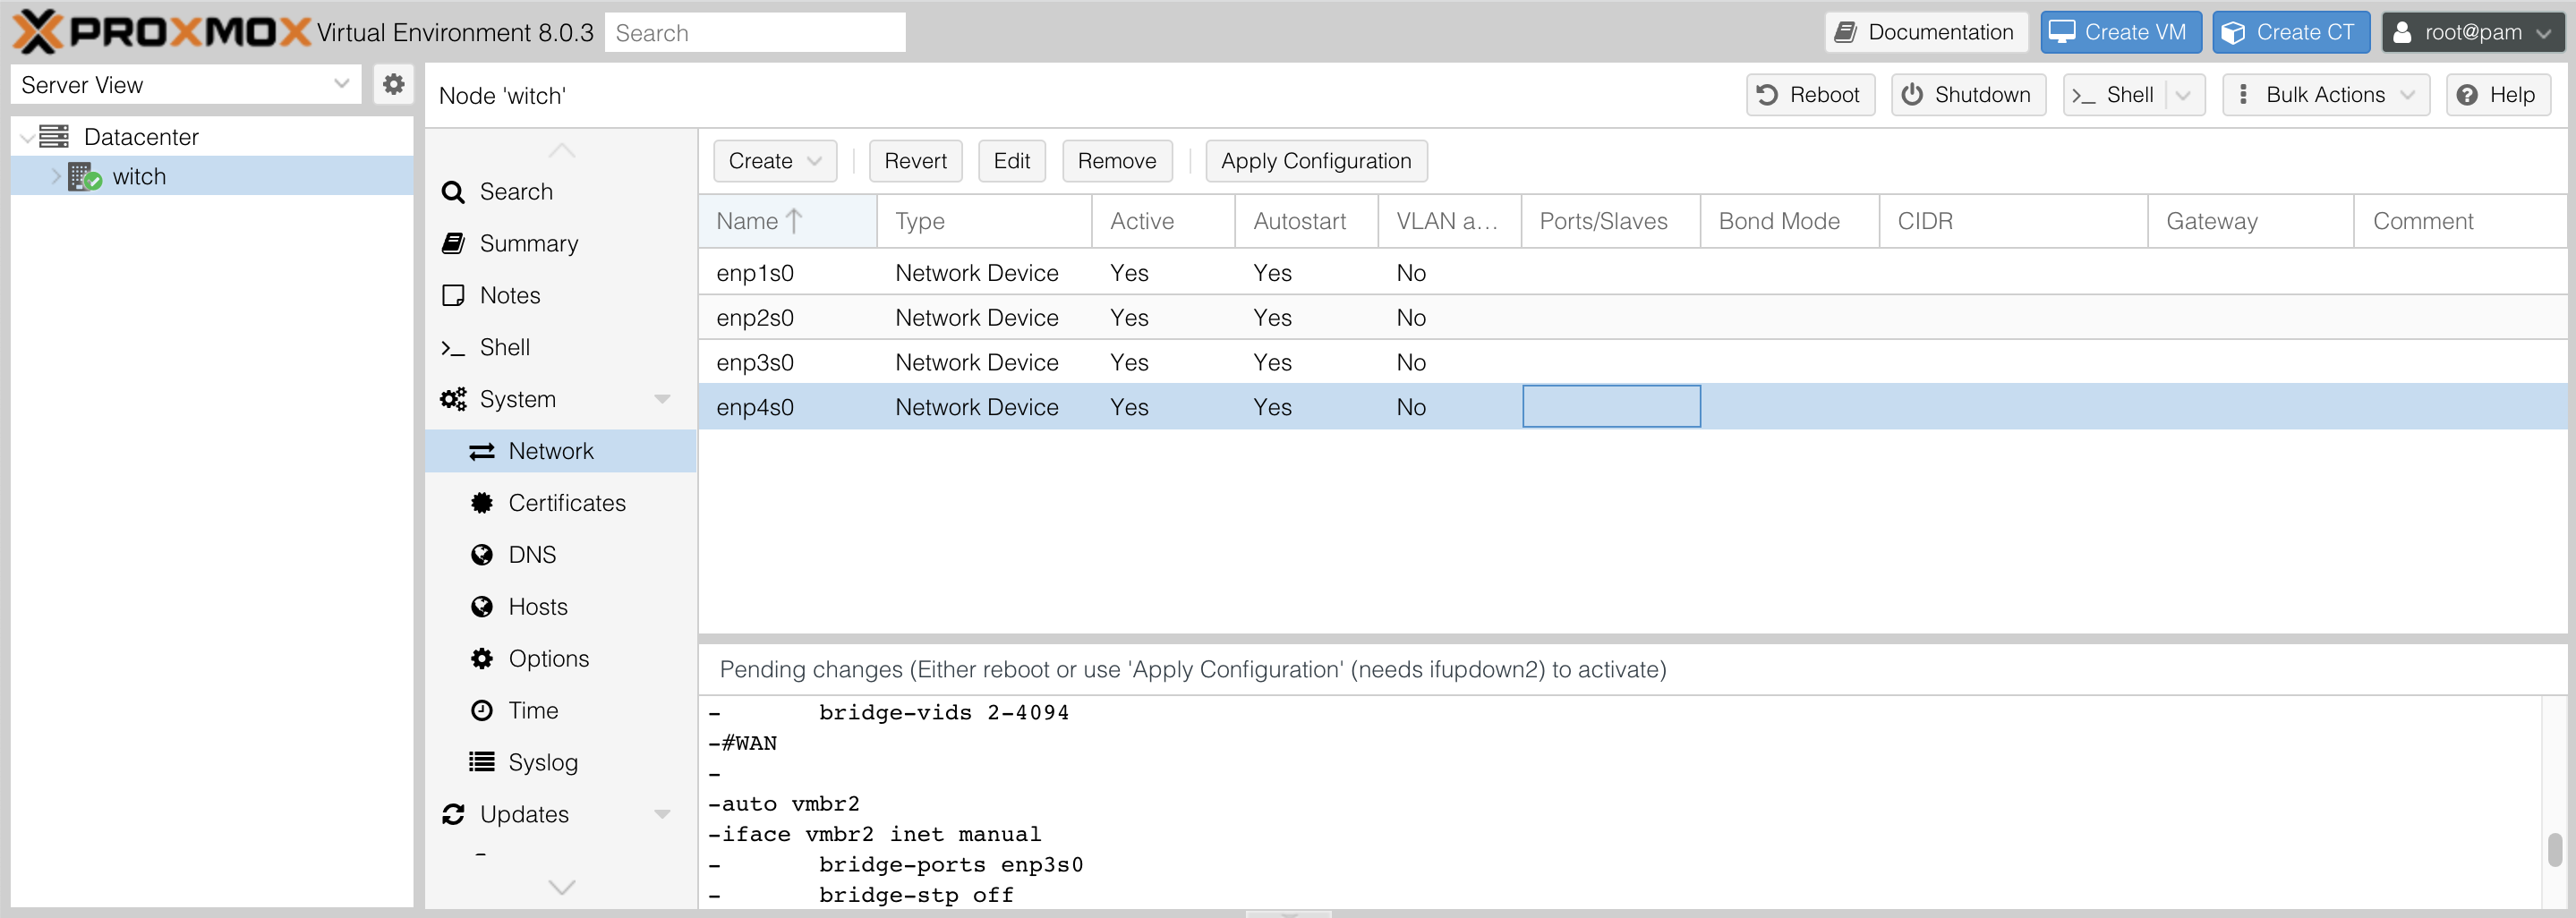Open the Notes panel
The width and height of the screenshot is (2576, 918).
click(x=453, y=295)
